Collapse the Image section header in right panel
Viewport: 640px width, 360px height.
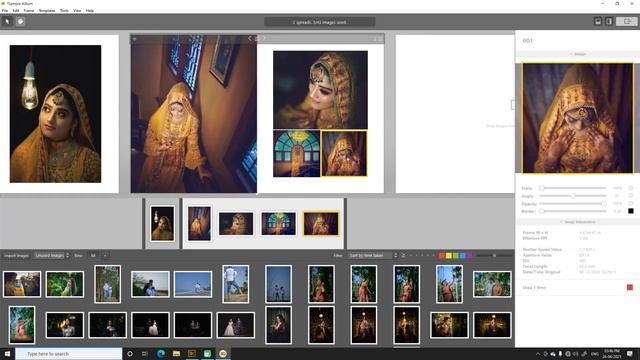pyautogui.click(x=578, y=54)
